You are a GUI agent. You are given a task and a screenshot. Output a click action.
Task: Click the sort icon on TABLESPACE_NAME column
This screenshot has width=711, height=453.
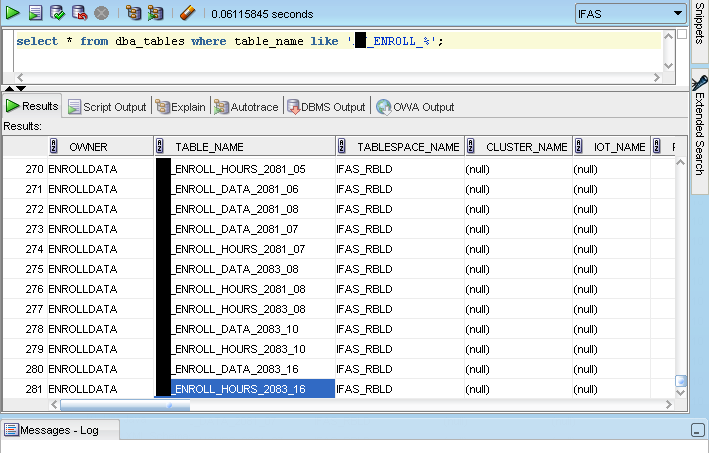tap(342, 146)
